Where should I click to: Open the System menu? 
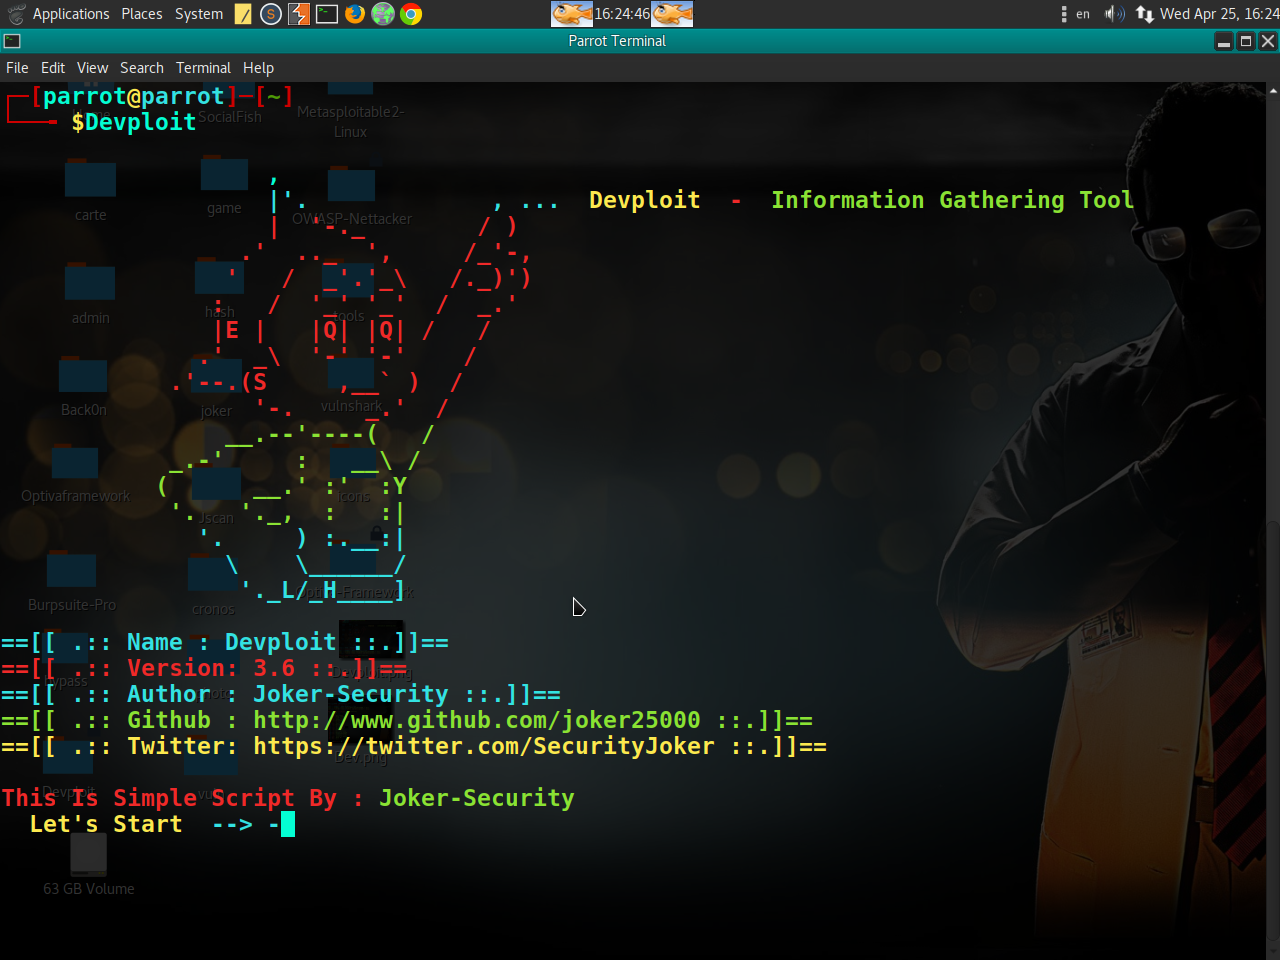(198, 14)
